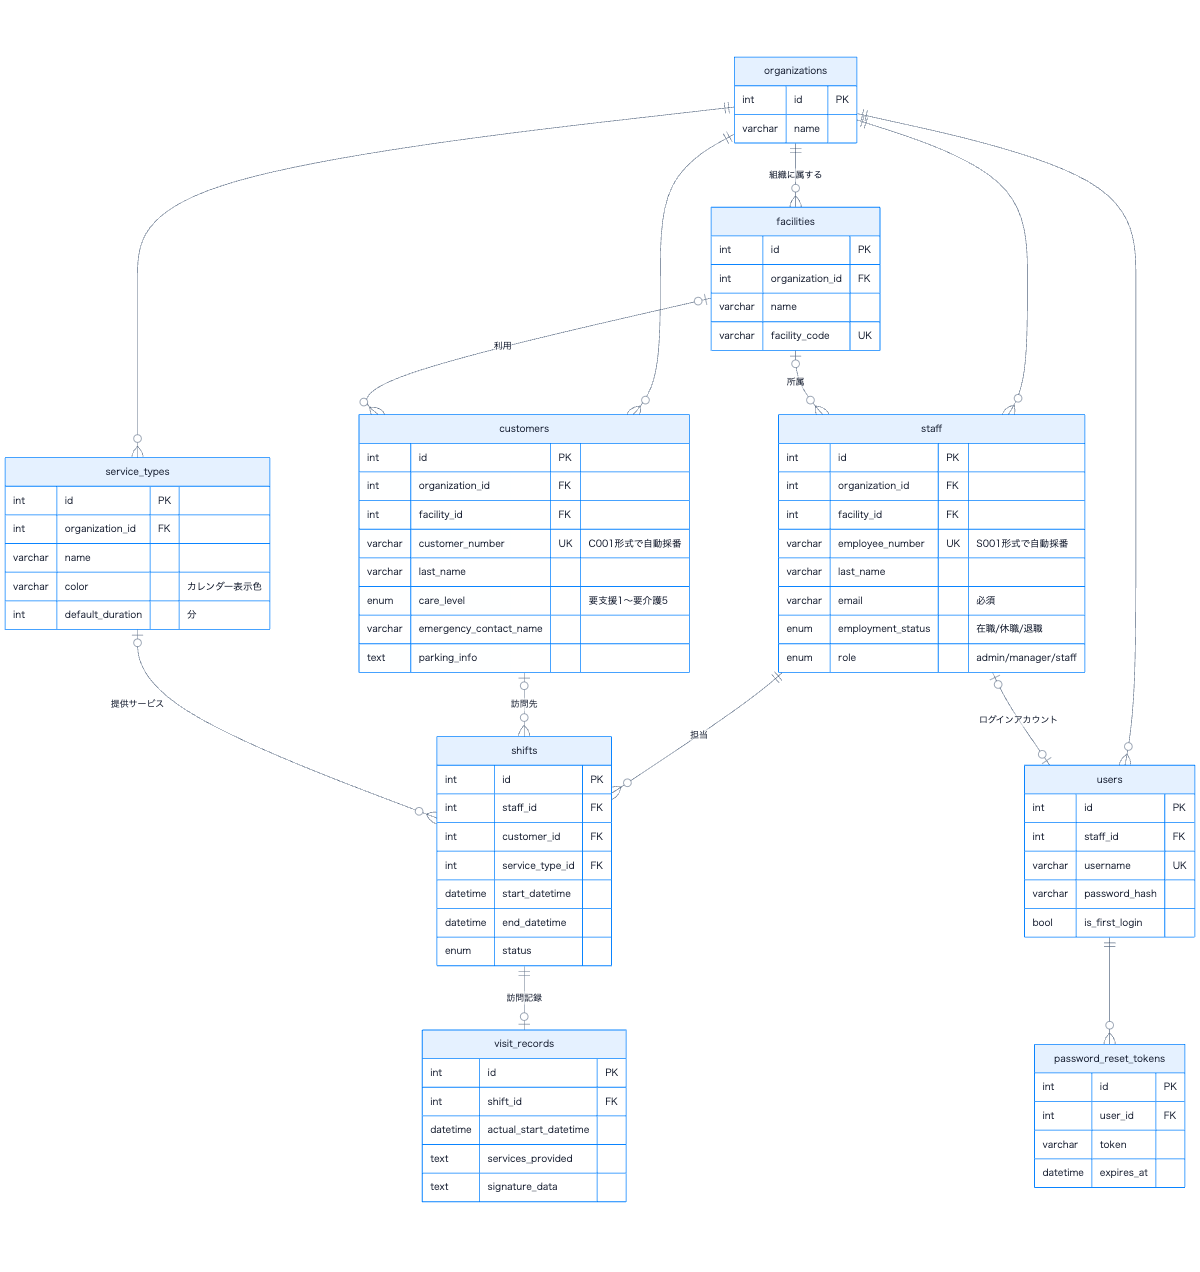Select staff_id in the users table
Image resolution: width=1200 pixels, height=1272 pixels.
tap(1120, 837)
